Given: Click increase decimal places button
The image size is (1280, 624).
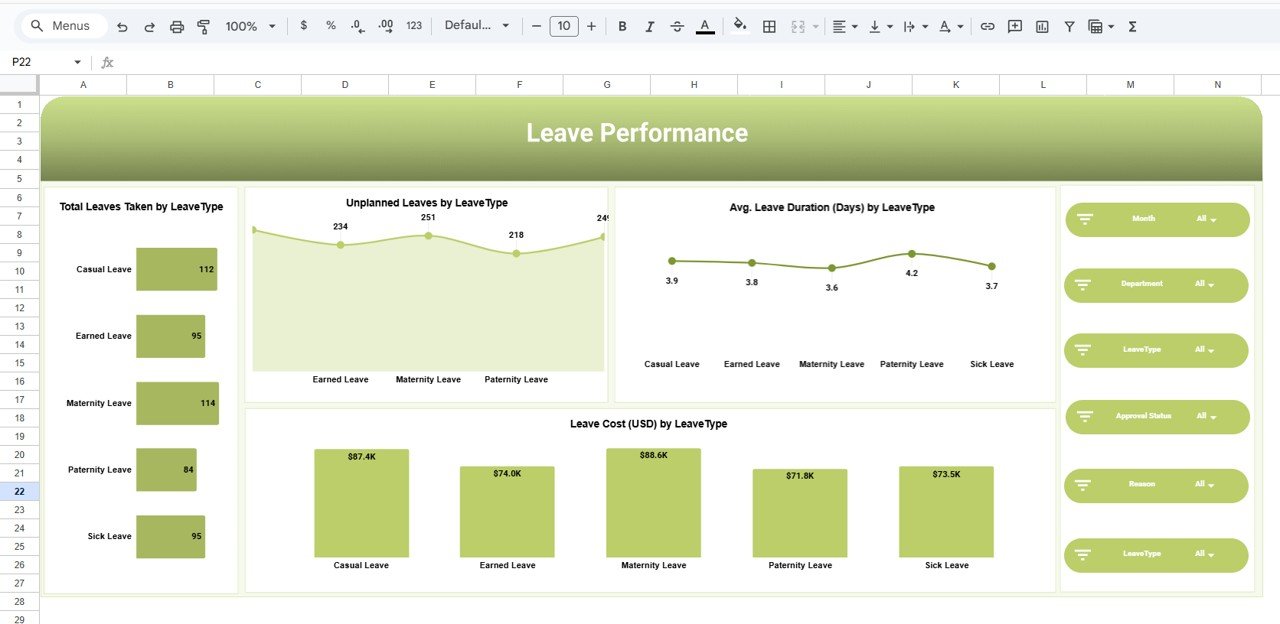Looking at the screenshot, I should coord(385,25).
